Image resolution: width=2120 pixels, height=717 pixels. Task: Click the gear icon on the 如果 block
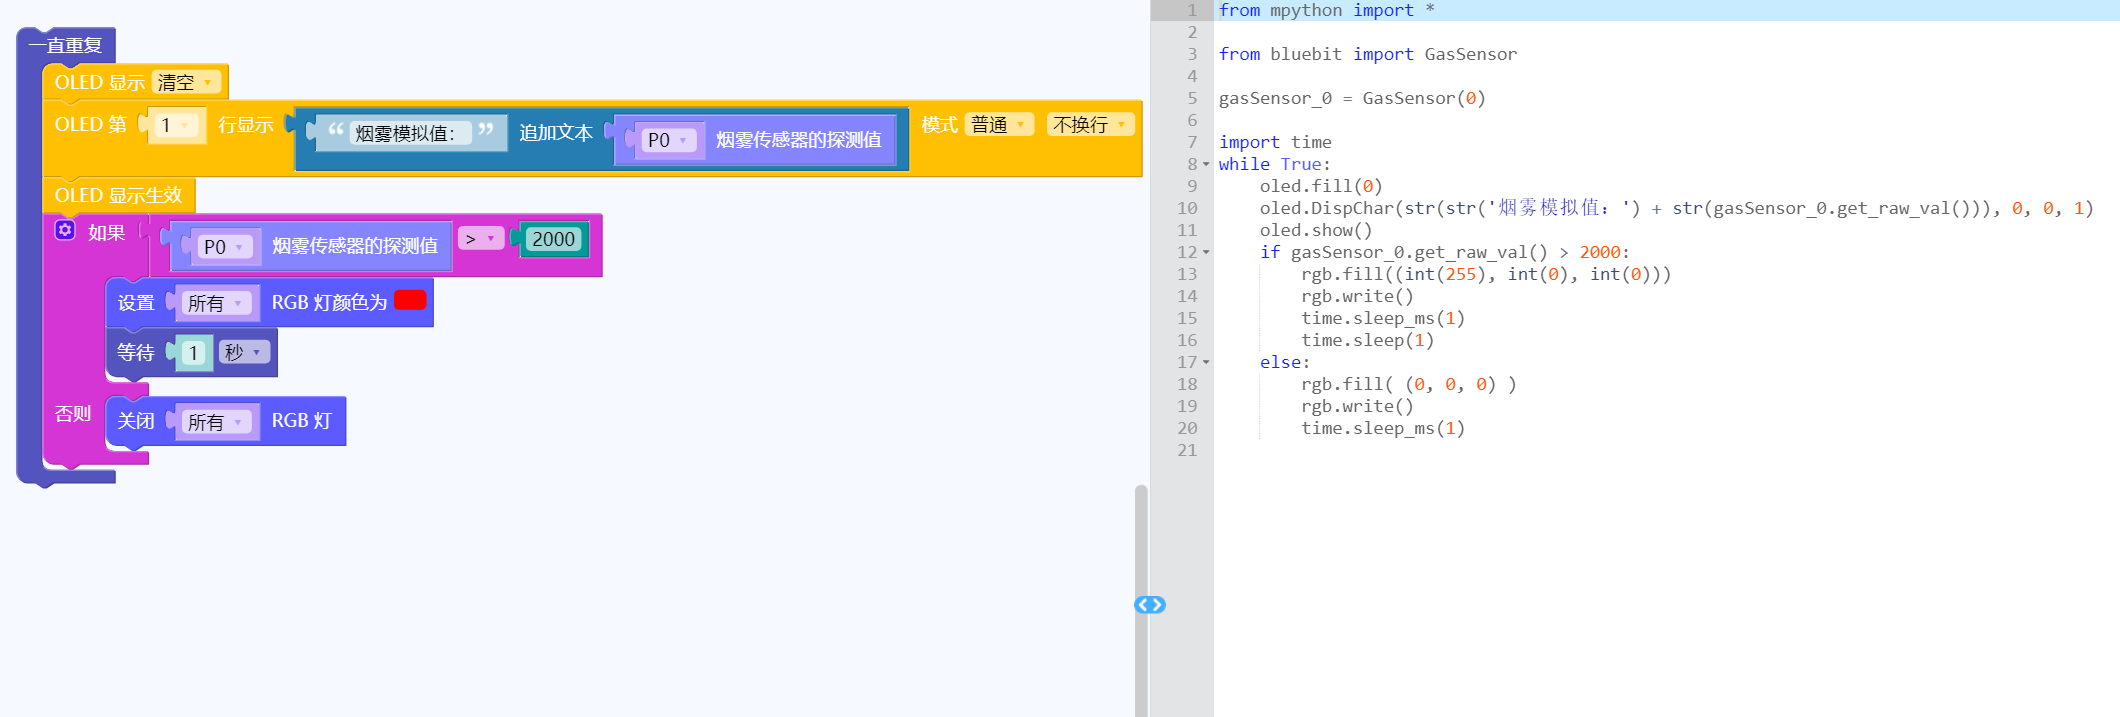point(65,231)
